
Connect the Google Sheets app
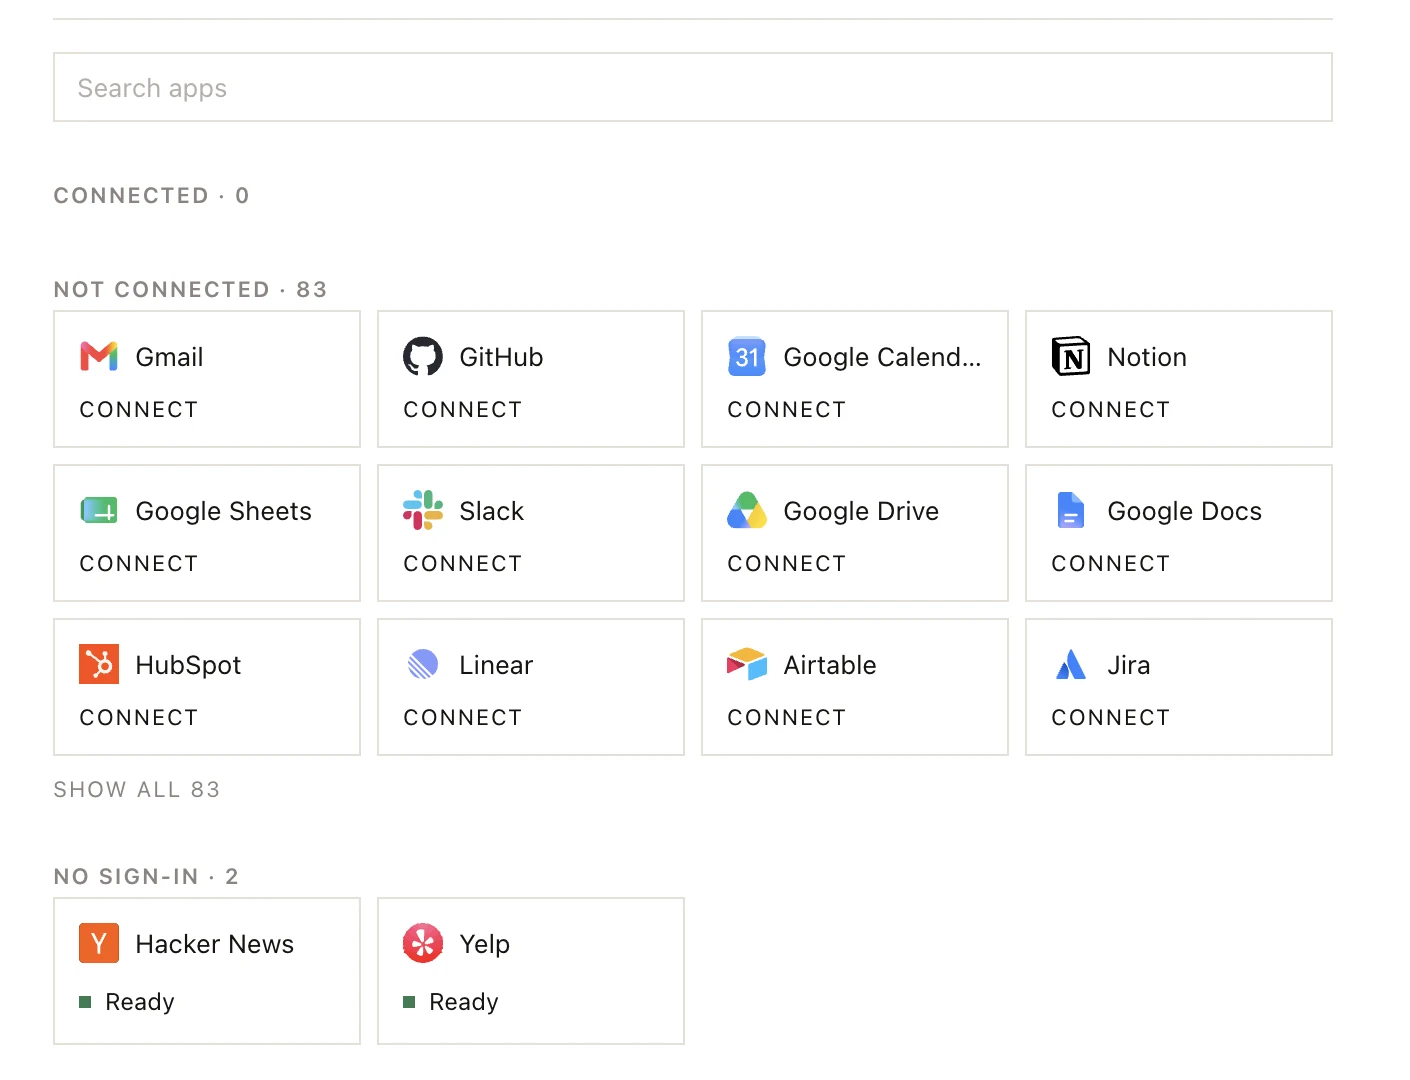pos(139,564)
